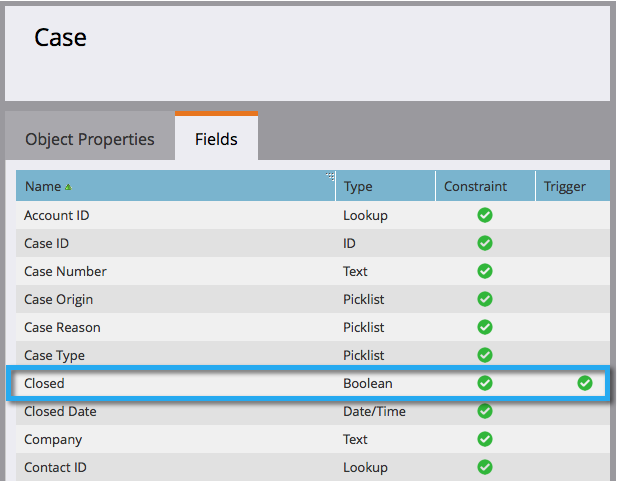Click the Case object title

click(x=60, y=37)
